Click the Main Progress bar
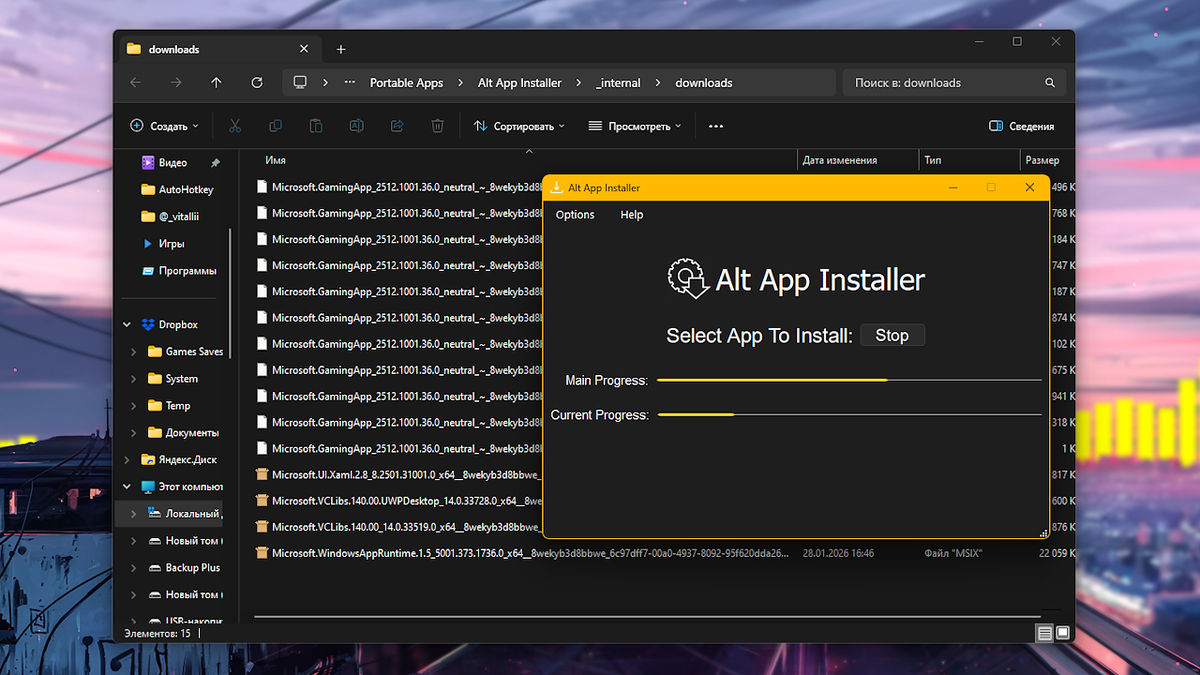The image size is (1200, 675). pyautogui.click(x=849, y=380)
